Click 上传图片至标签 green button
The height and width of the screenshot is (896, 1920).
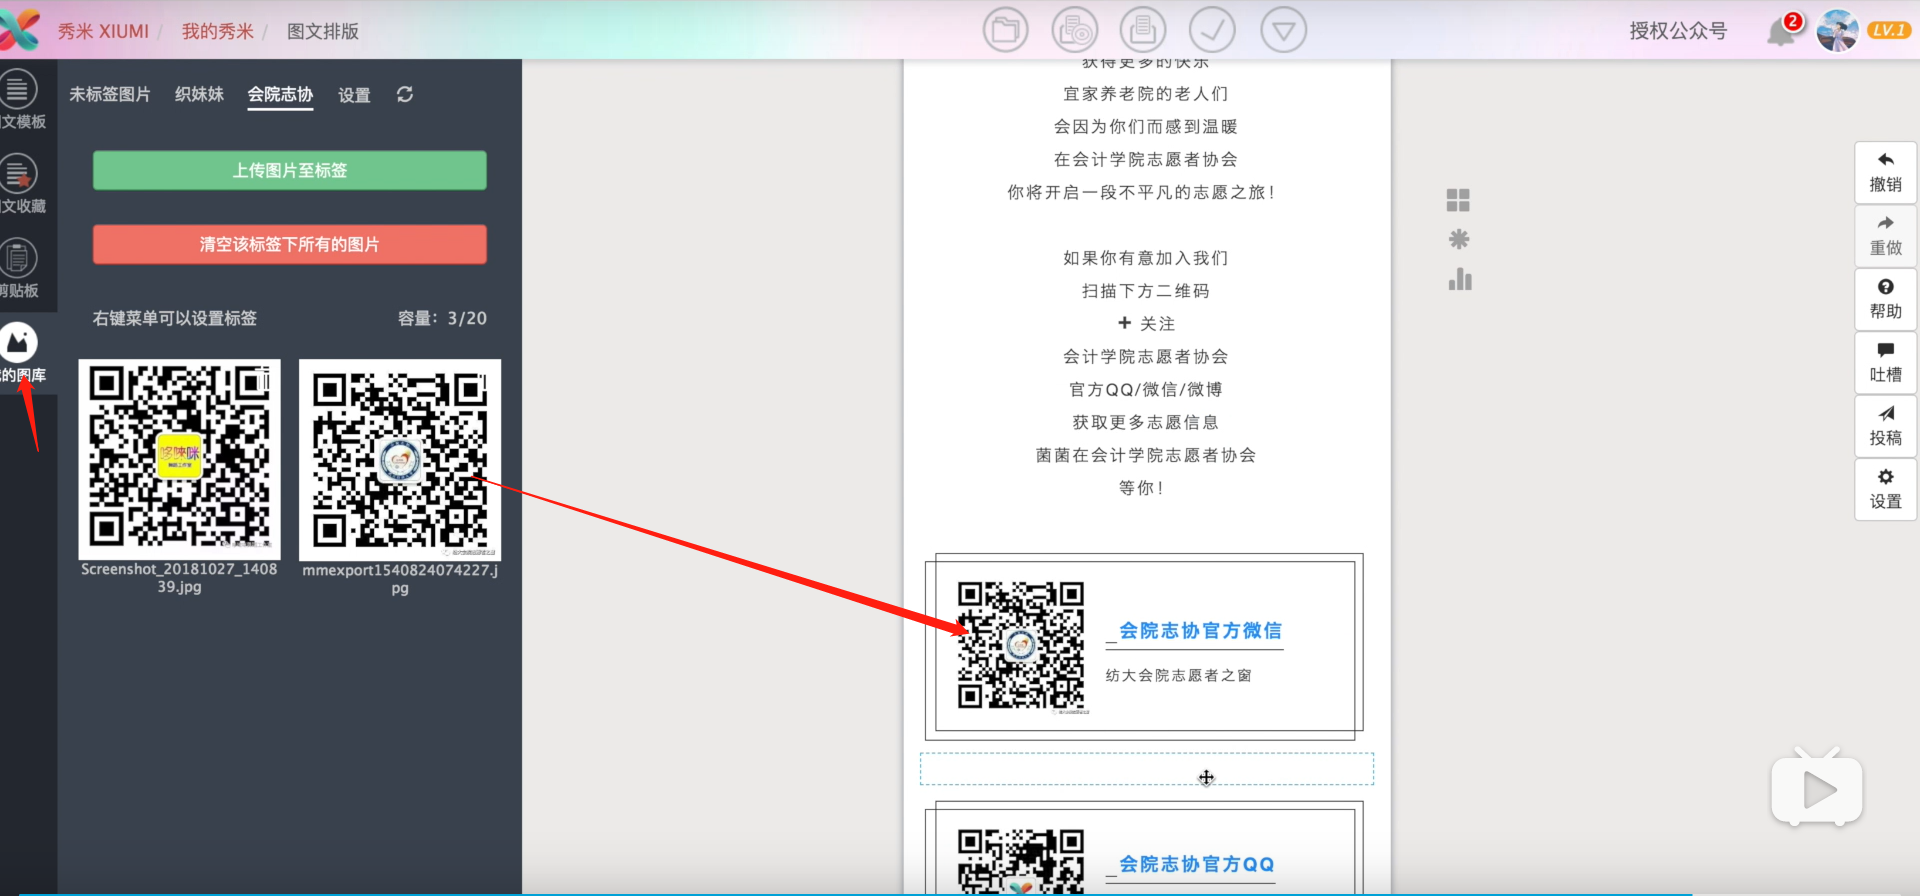tap(290, 170)
